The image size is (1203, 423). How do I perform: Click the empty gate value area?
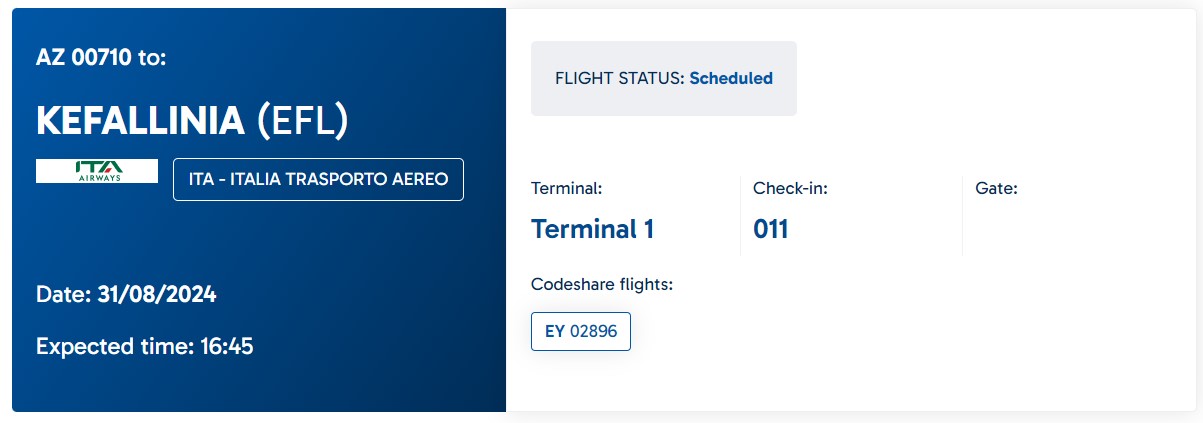pos(1074,229)
